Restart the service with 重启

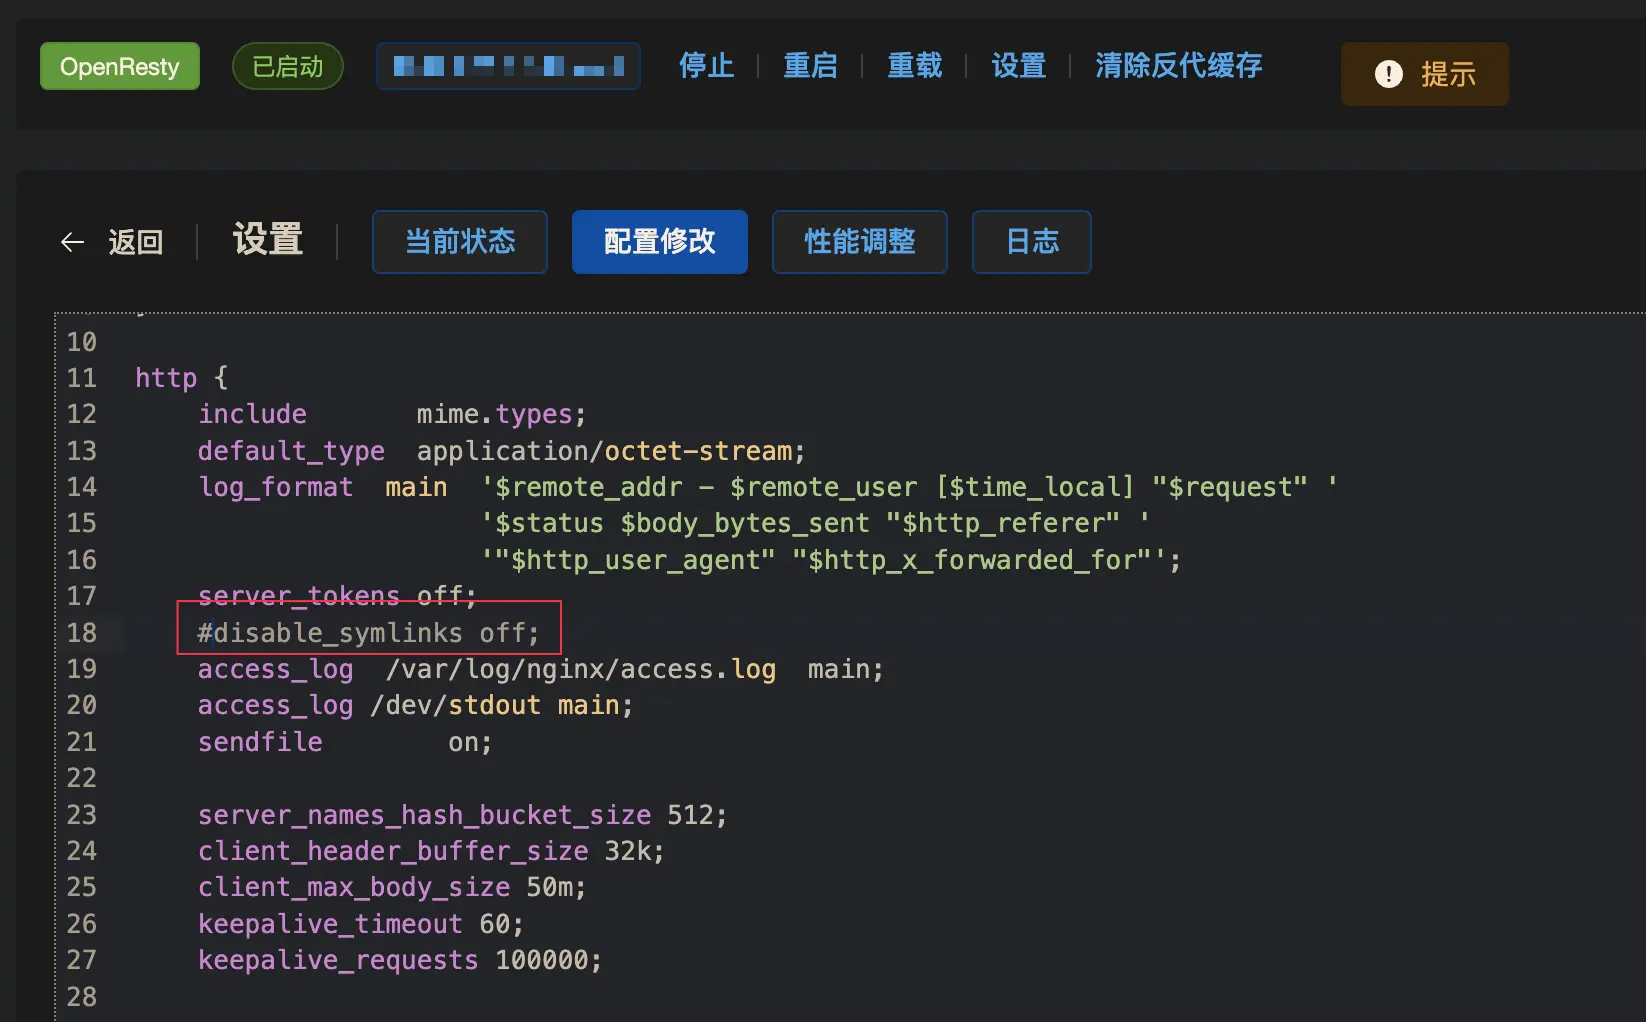(x=810, y=66)
